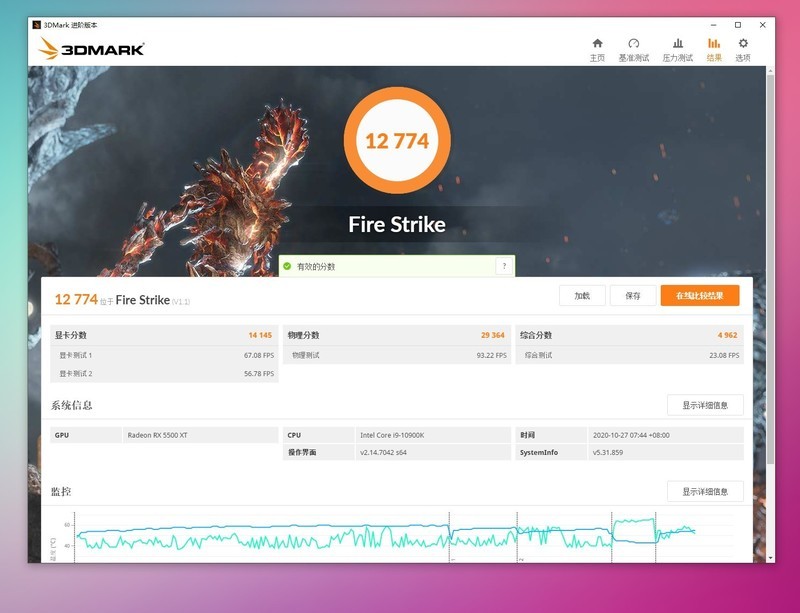Click the Fire Strike title text

(x=397, y=224)
